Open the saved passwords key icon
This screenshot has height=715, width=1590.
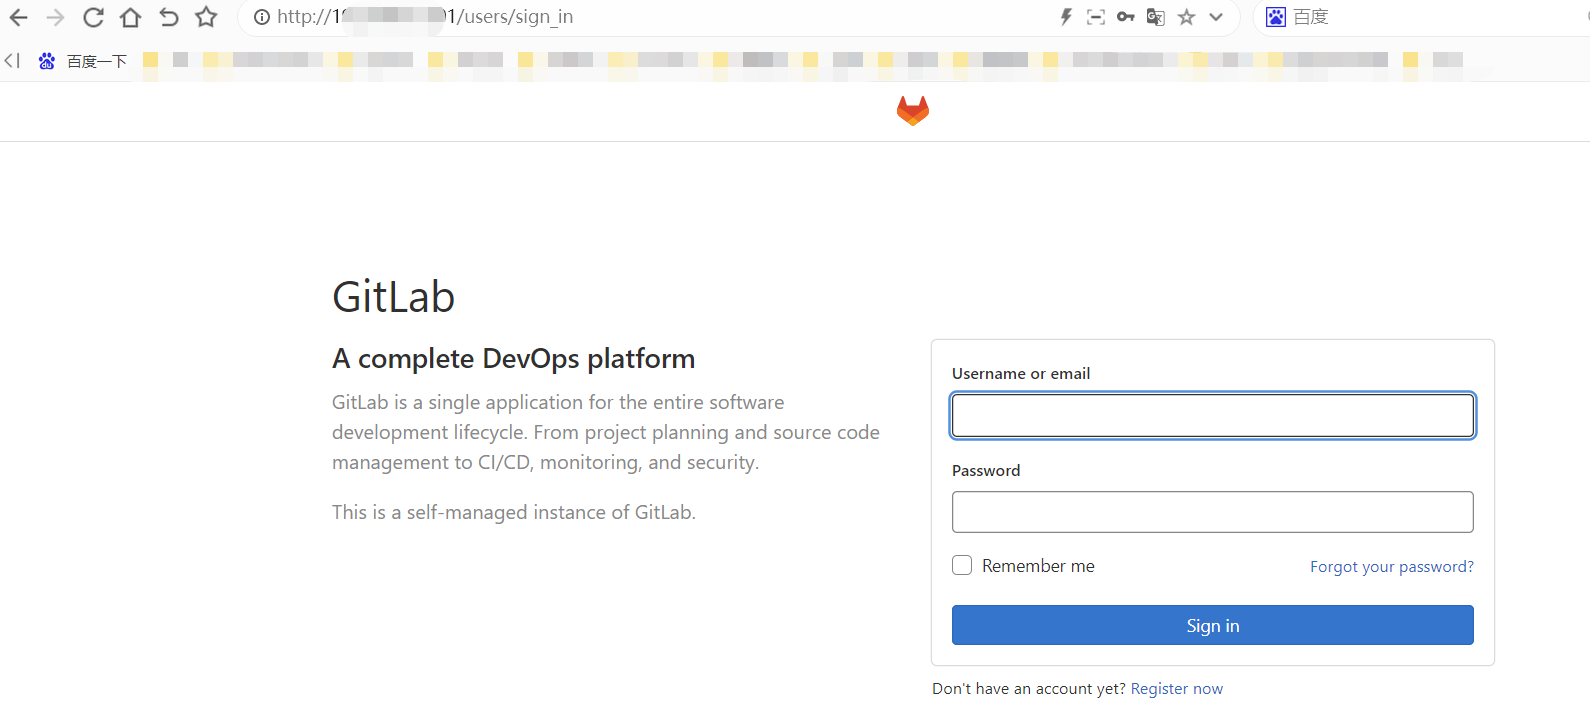pyautogui.click(x=1126, y=17)
